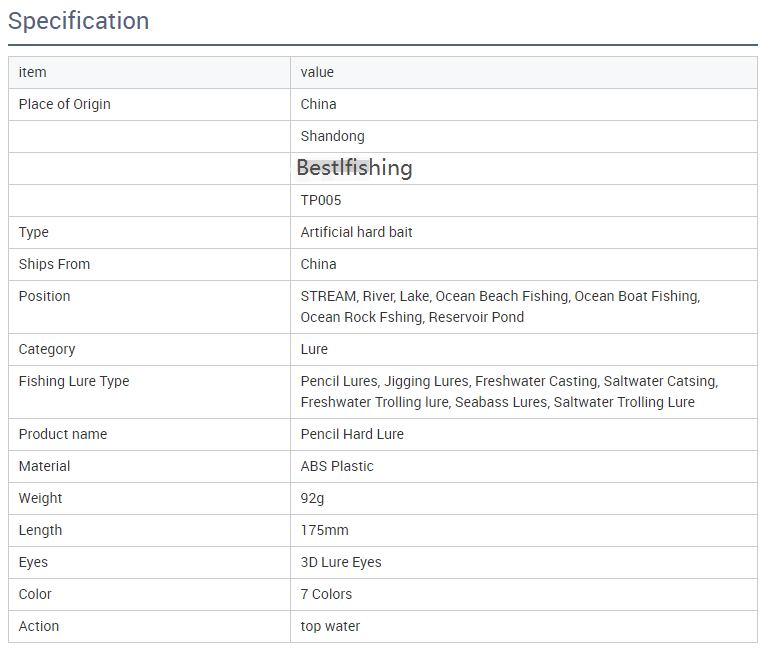Click the Category label cell
The image size is (767, 654).
pyautogui.click(x=149, y=349)
